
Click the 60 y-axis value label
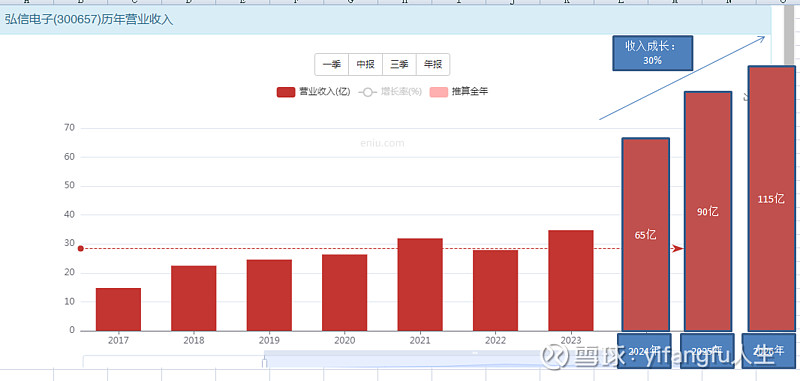pyautogui.click(x=69, y=157)
